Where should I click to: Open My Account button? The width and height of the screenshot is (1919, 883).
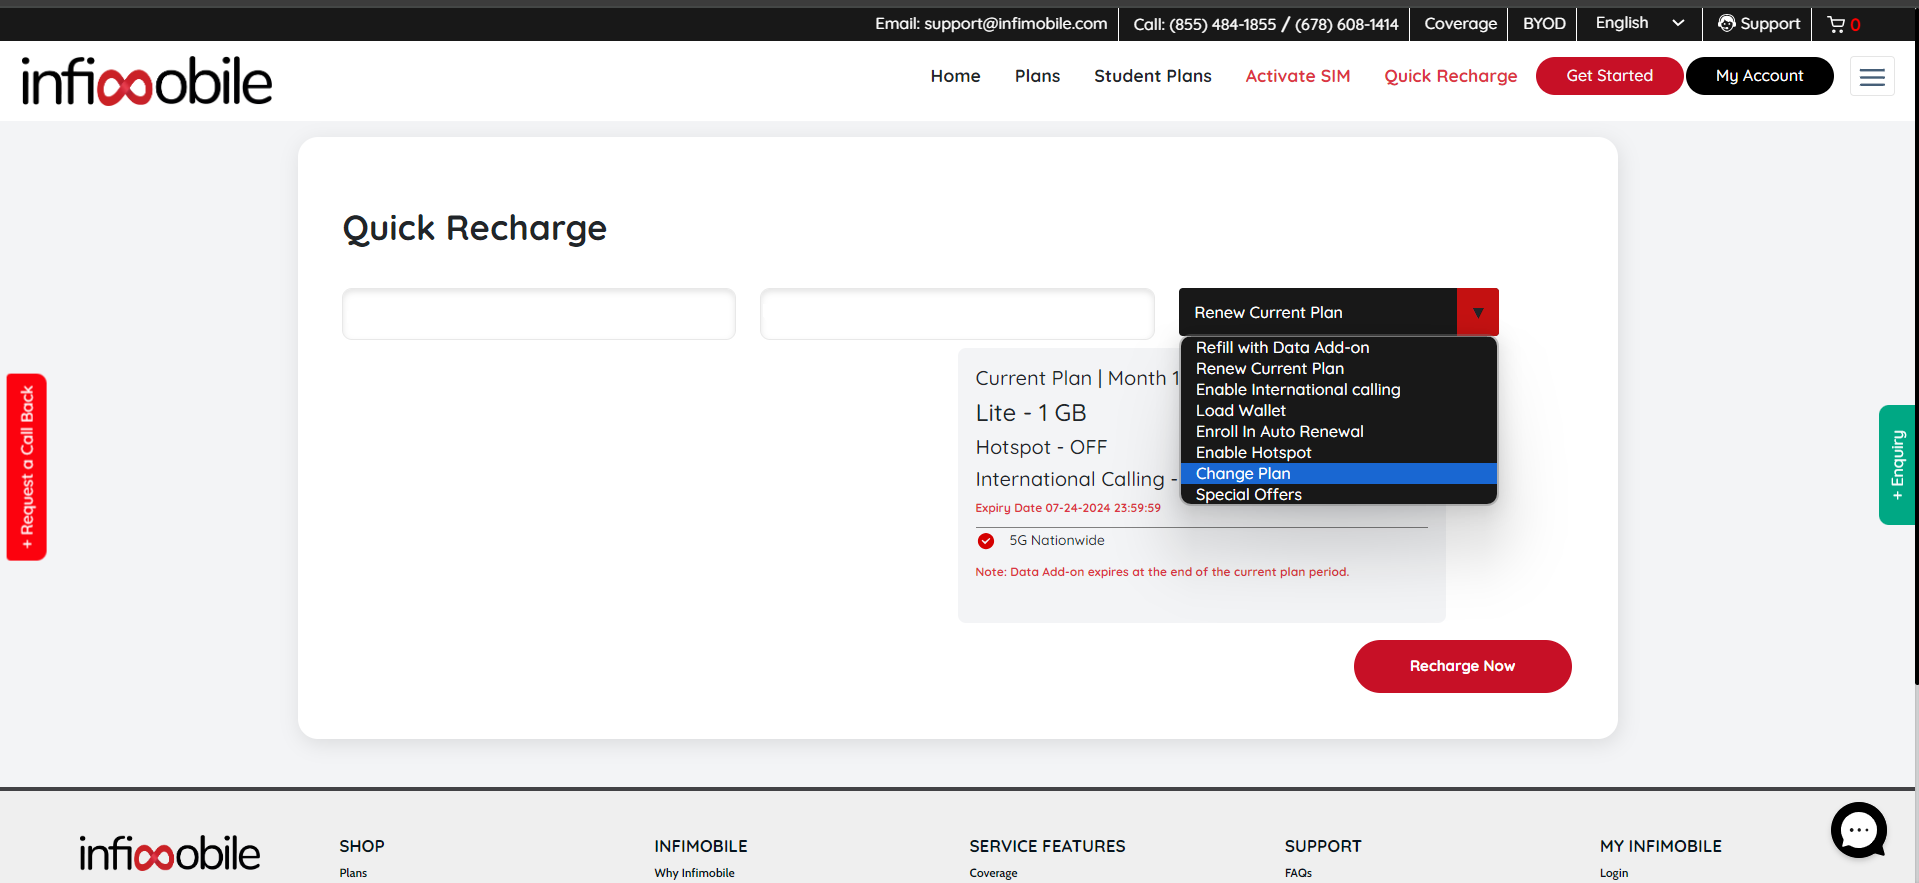1759,76
